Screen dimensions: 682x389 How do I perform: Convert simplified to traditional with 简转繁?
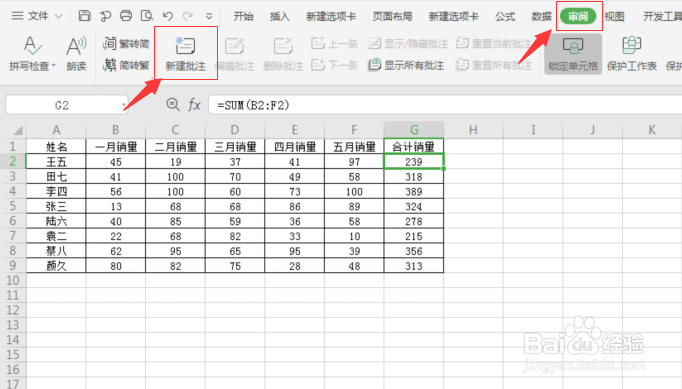[126, 65]
